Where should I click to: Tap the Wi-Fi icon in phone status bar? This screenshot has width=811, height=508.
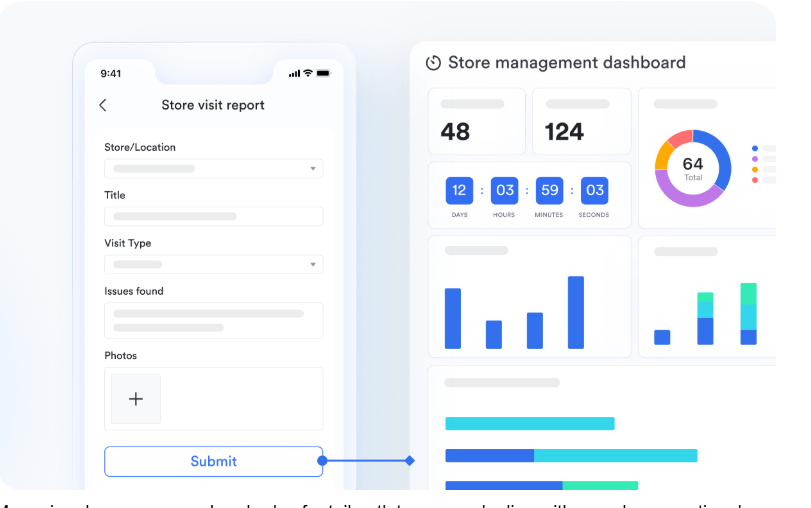point(308,73)
